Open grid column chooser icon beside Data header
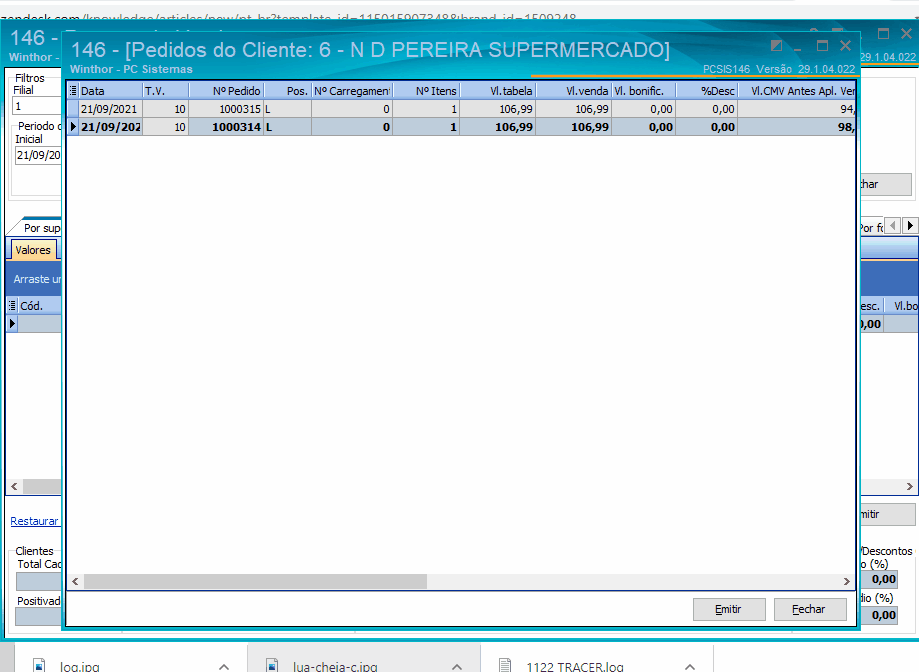This screenshot has height=672, width=919. (73, 91)
